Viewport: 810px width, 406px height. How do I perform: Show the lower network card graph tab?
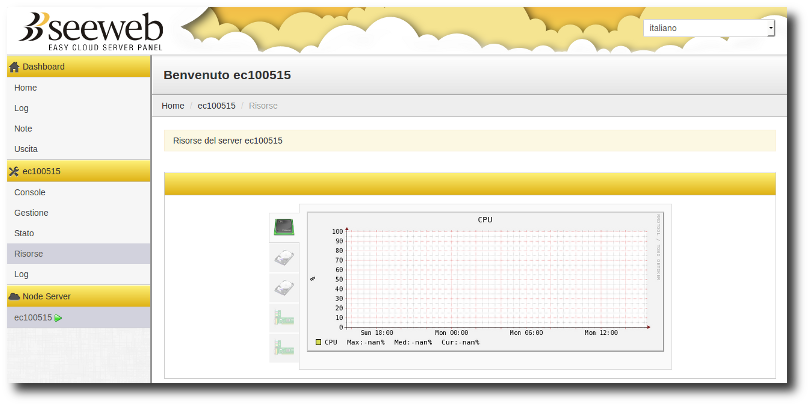[284, 348]
